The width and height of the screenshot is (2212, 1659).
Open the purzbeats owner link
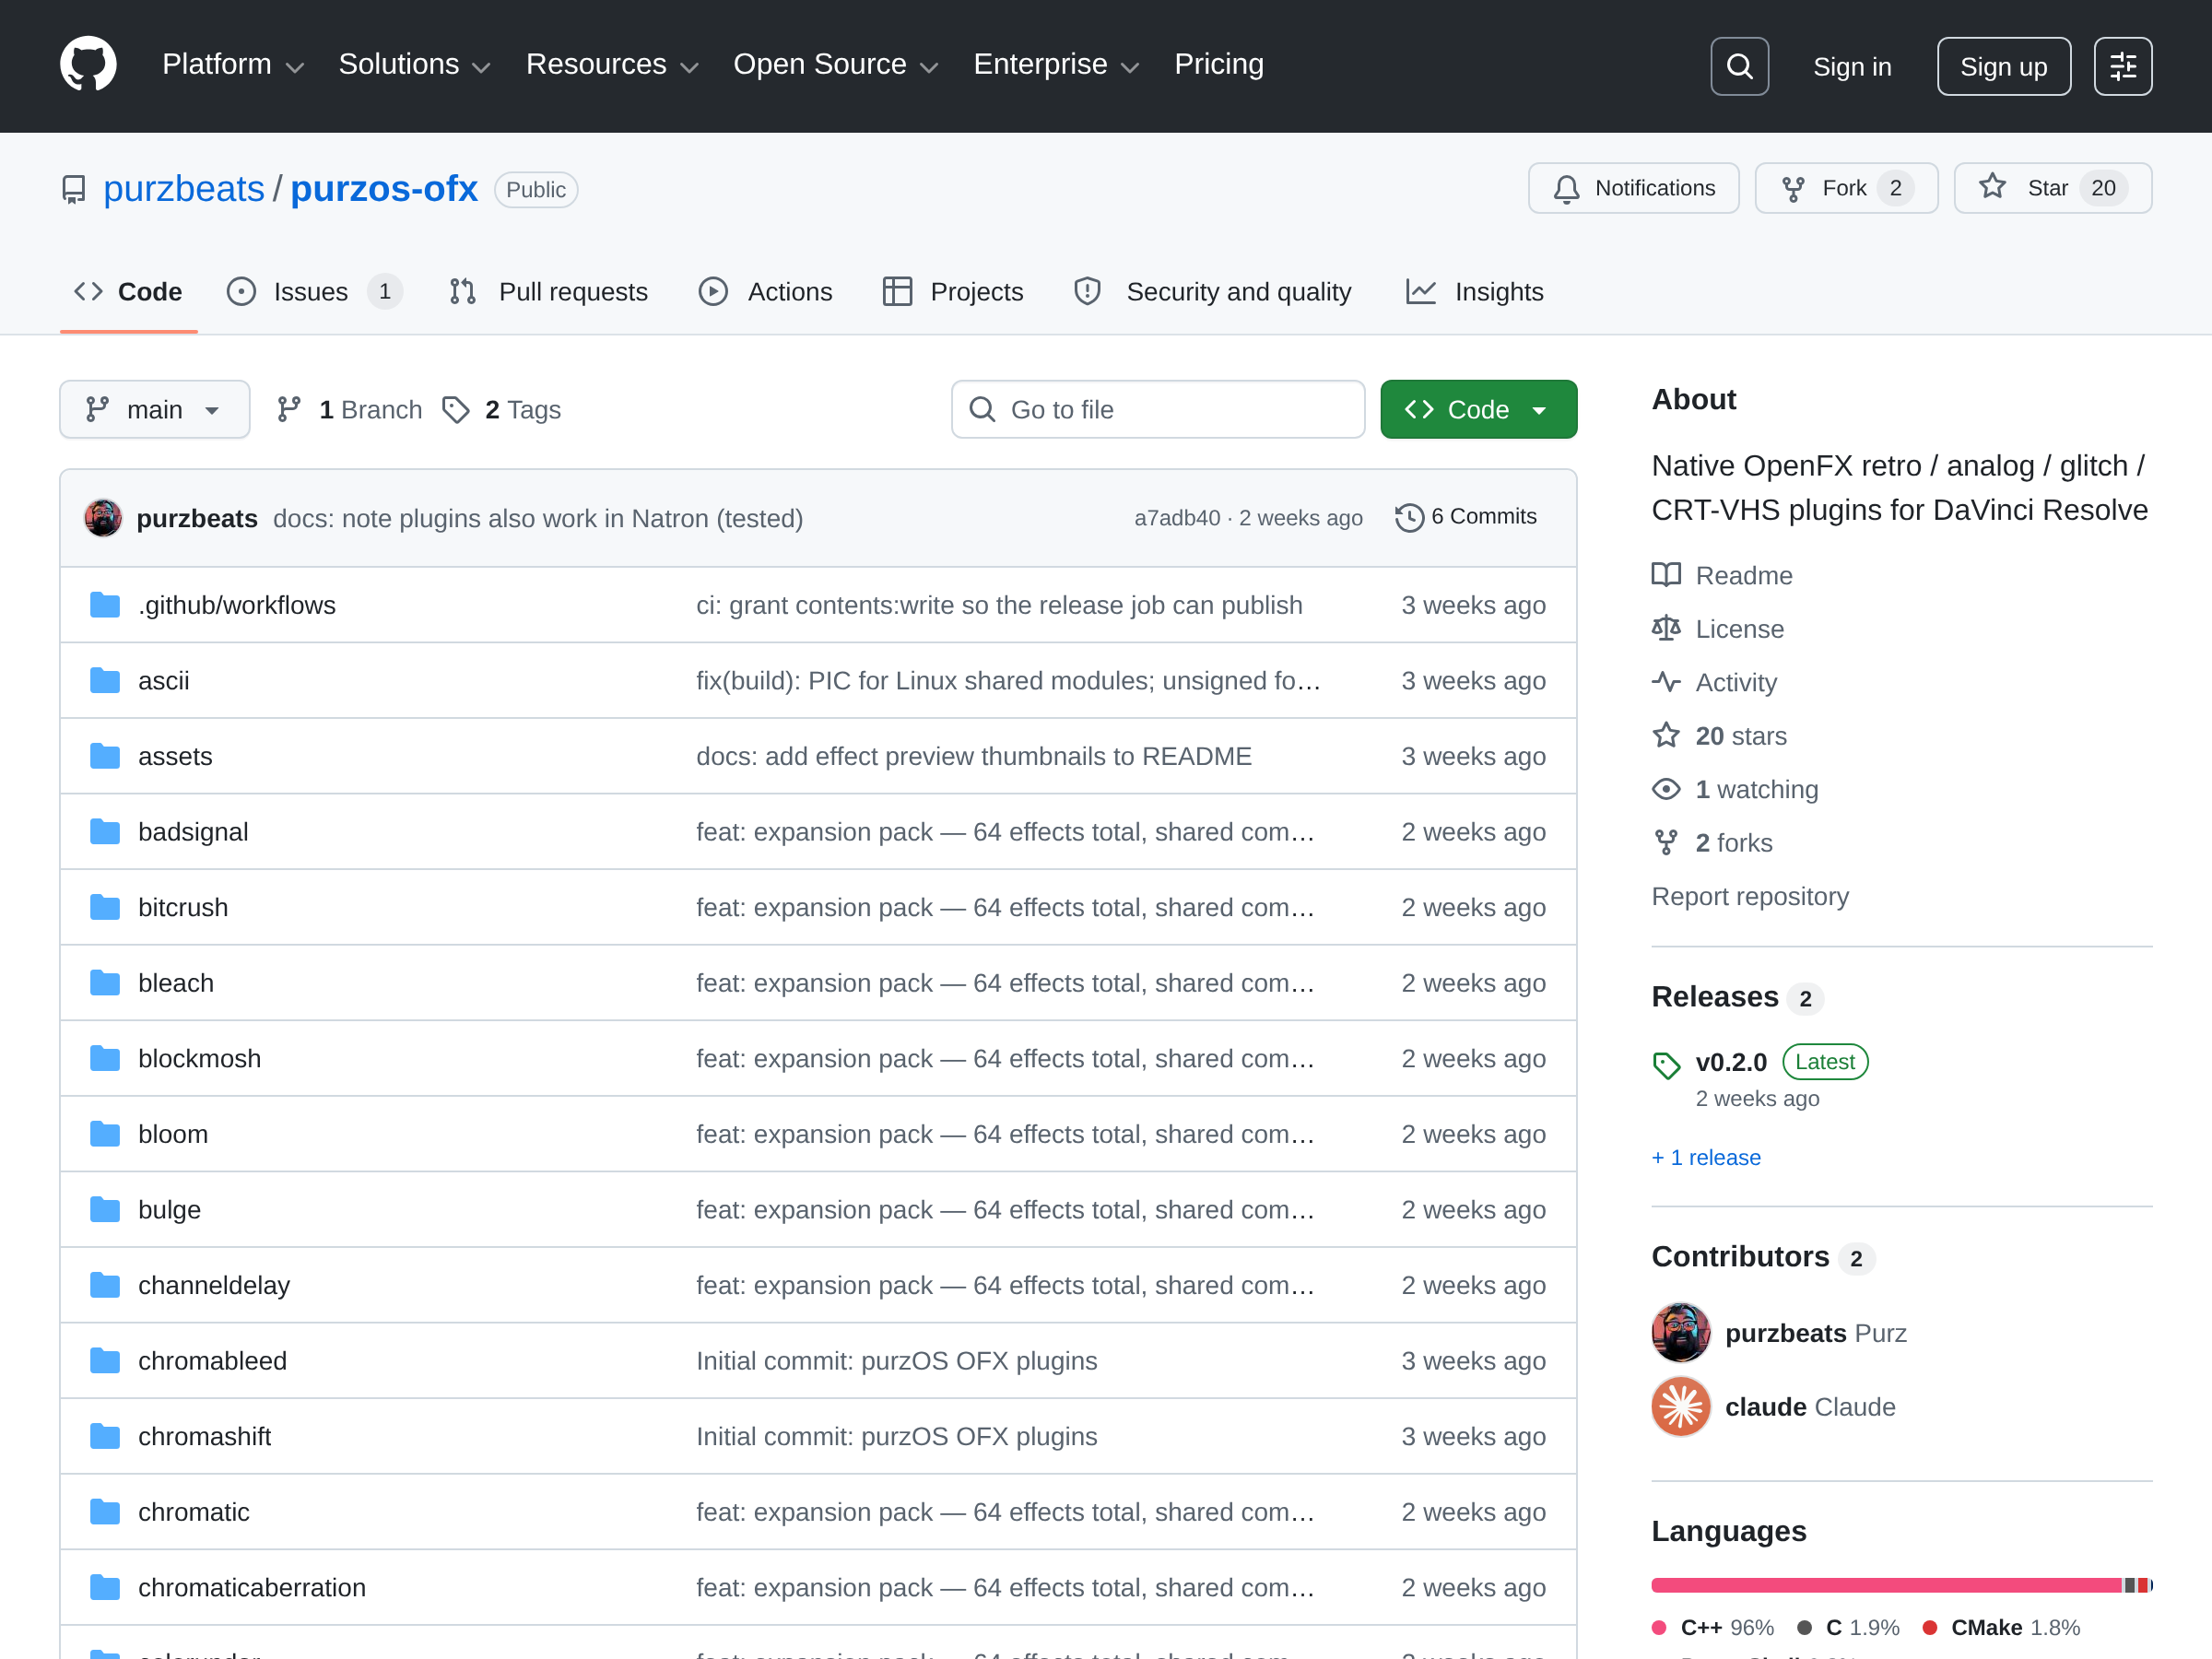tap(184, 189)
